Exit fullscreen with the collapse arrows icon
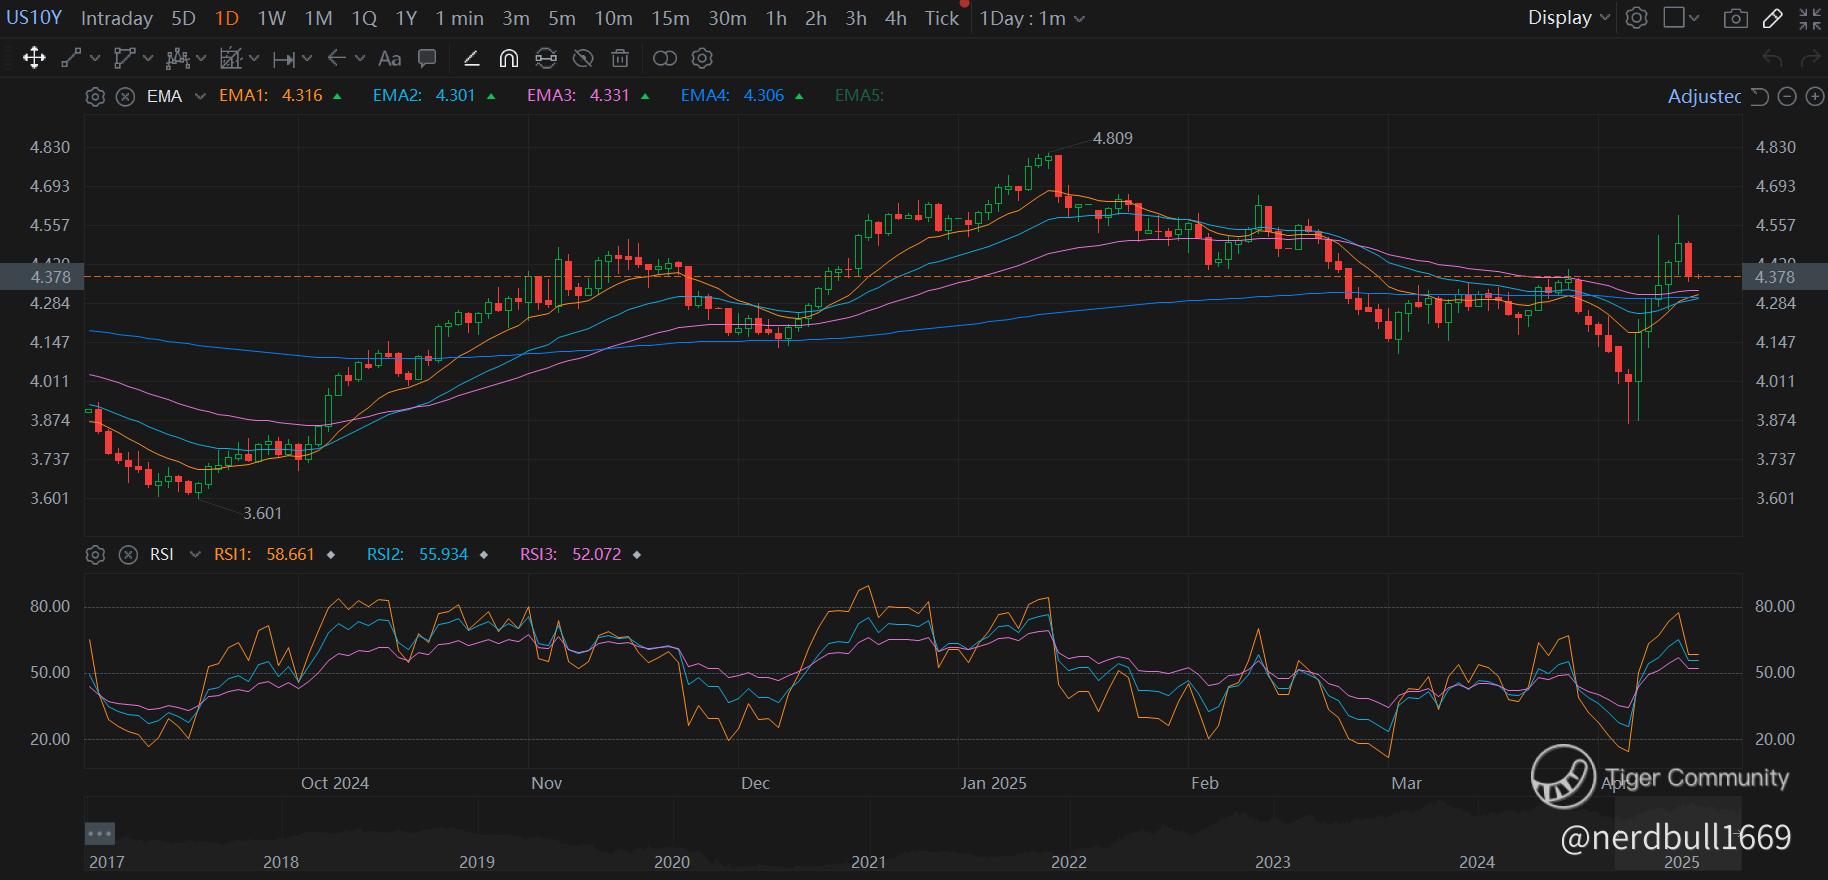 [1810, 18]
